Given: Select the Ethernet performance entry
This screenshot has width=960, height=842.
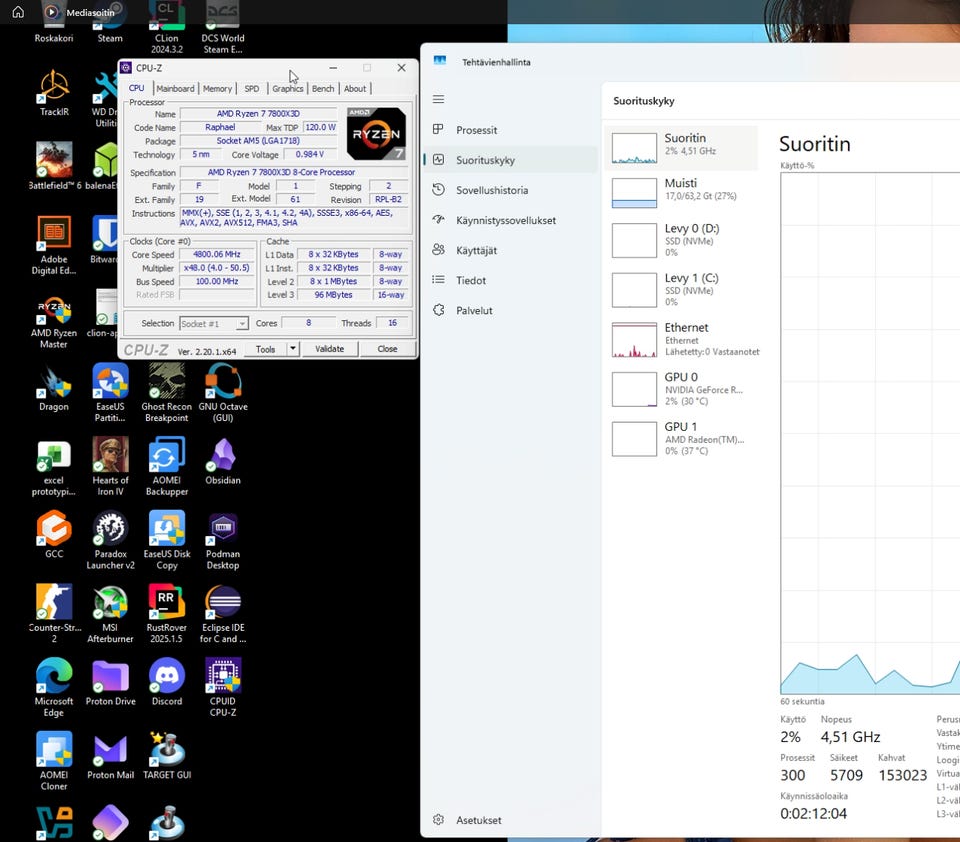Looking at the screenshot, I should 681,339.
